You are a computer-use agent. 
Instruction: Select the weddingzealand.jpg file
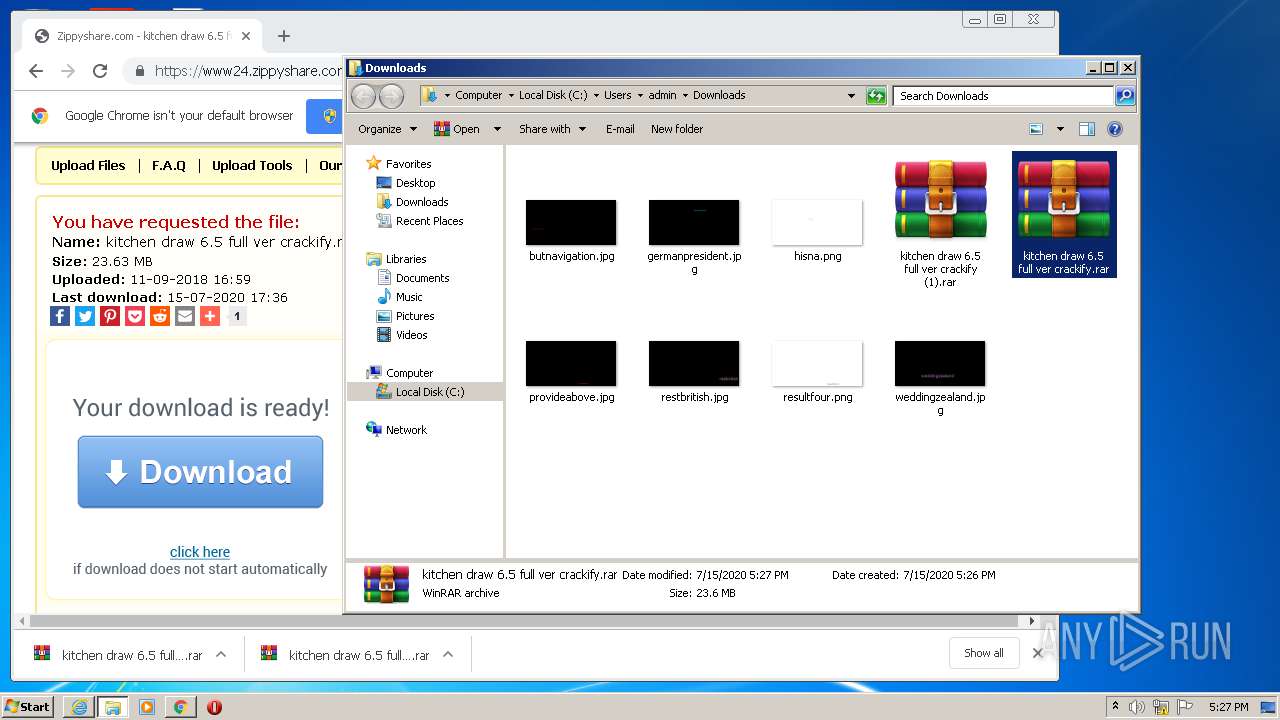coord(940,377)
